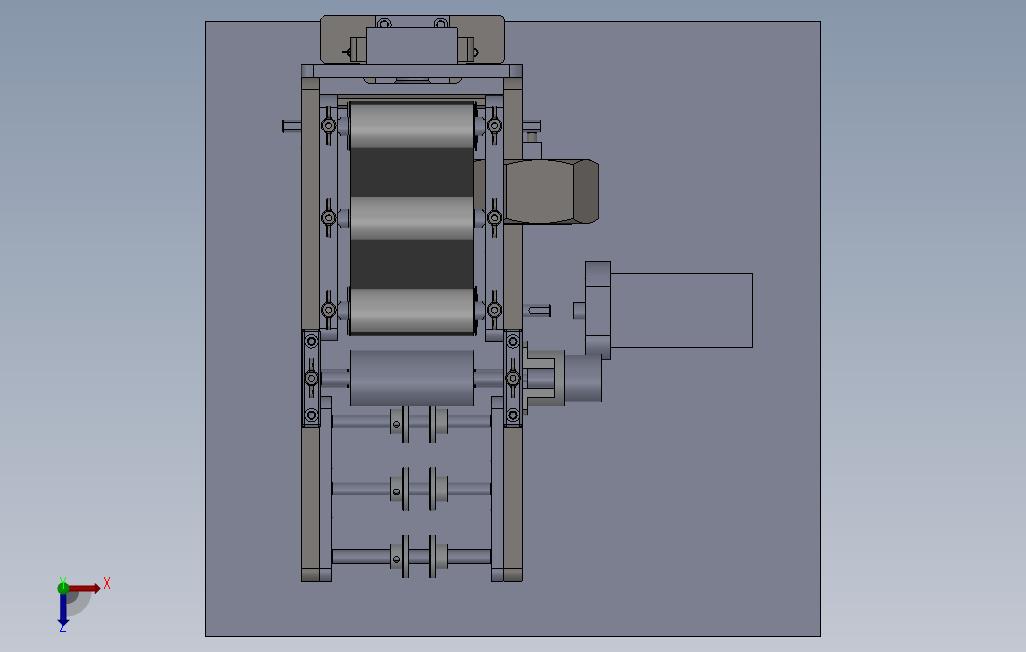Image resolution: width=1026 pixels, height=652 pixels.
Task: Click the red X axis arrow of triad
Action: pyautogui.click(x=85, y=589)
